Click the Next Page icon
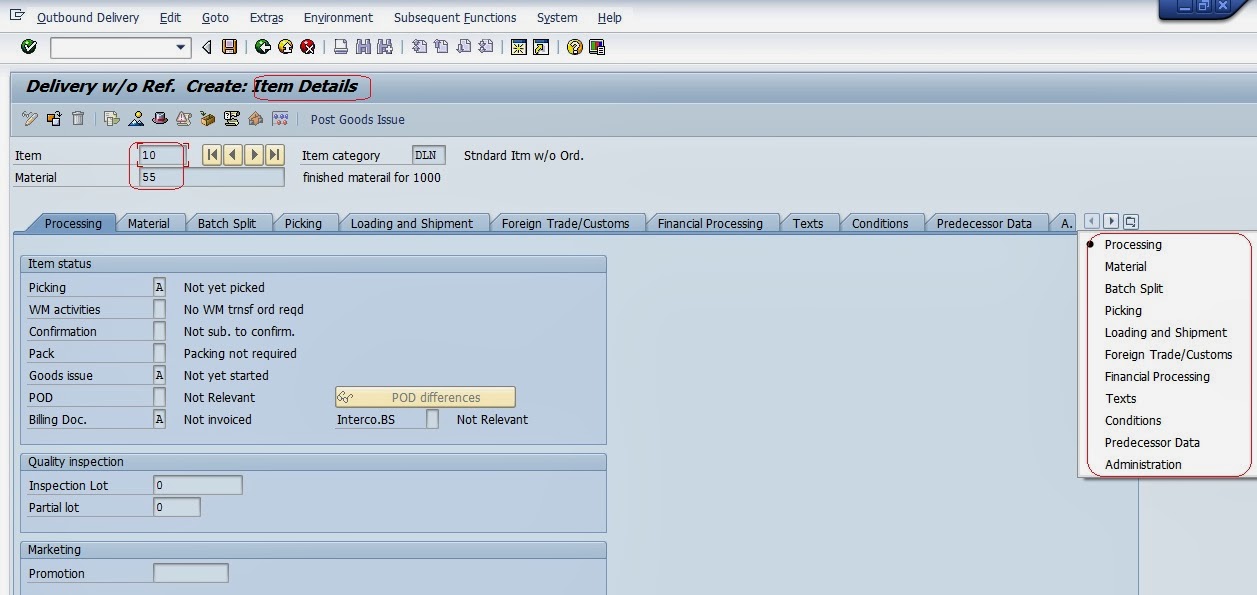Viewport: 1257px width, 595px height. pos(463,47)
